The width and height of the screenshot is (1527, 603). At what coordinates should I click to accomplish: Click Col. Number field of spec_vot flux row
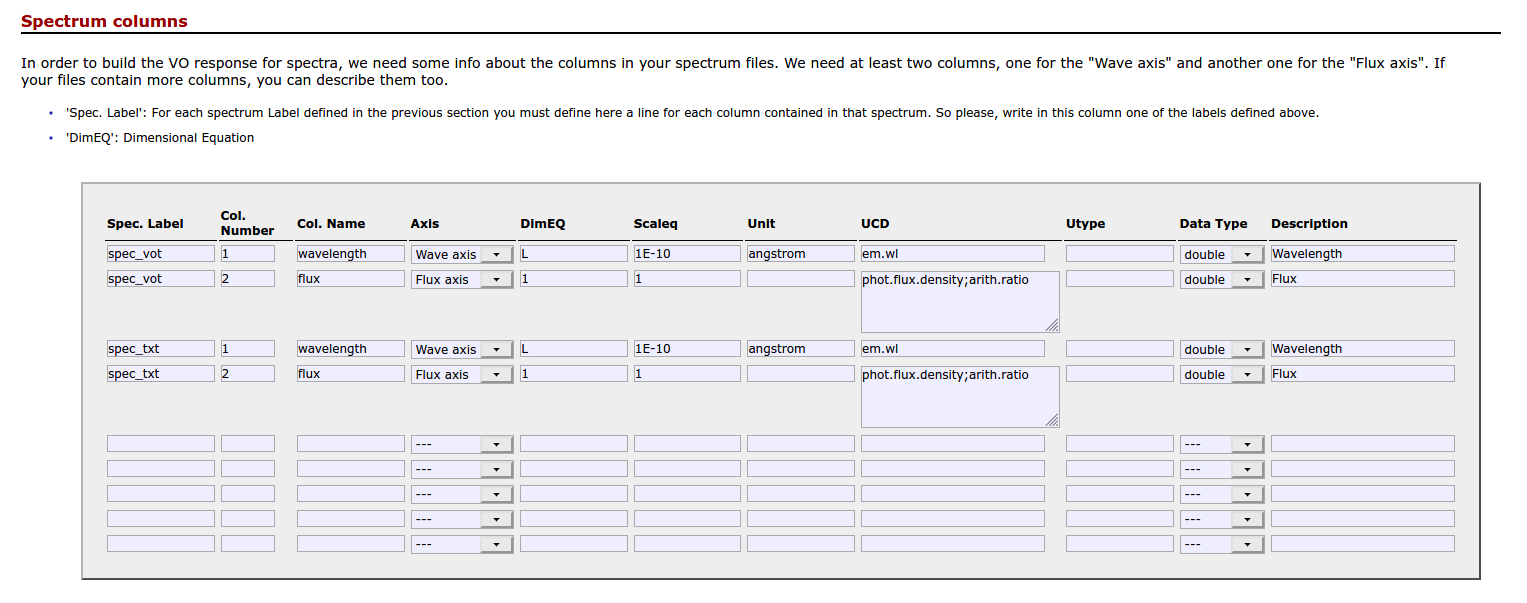coord(248,279)
